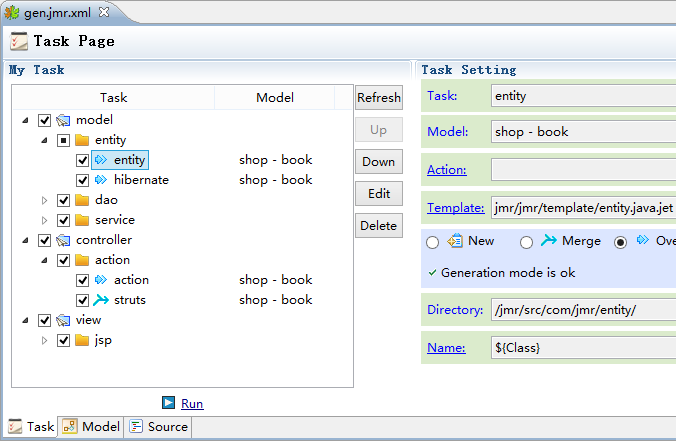Click the Task name input field
The height and width of the screenshot is (441, 676).
coord(583,96)
